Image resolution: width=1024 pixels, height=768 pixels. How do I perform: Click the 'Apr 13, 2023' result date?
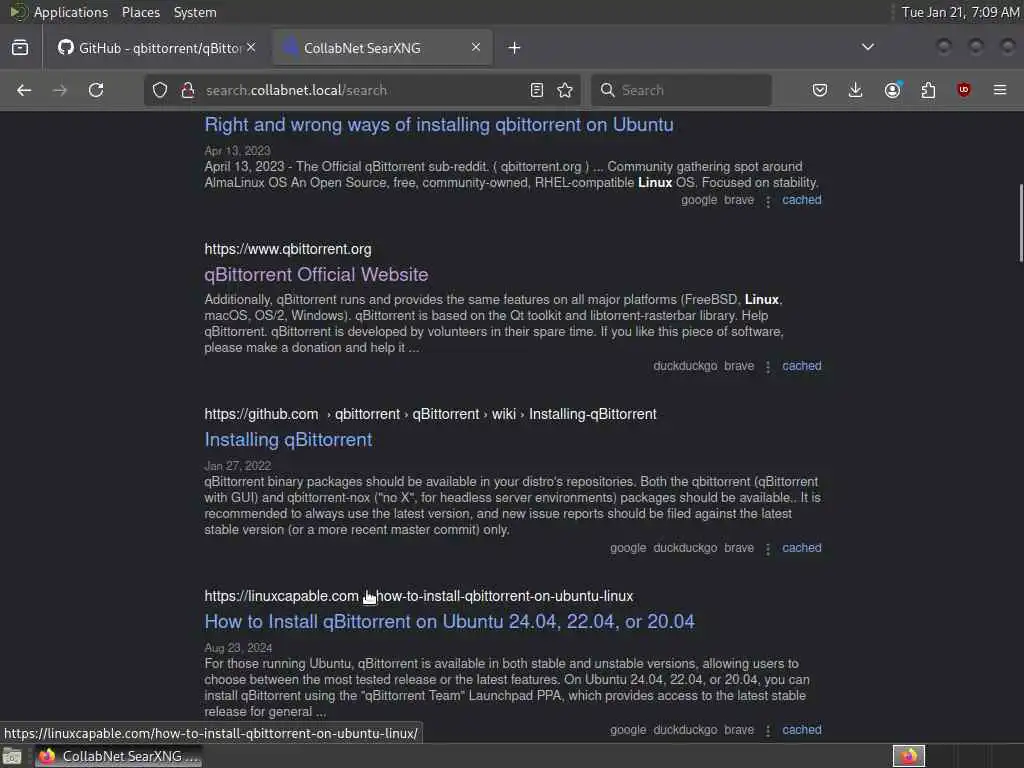pyautogui.click(x=237, y=151)
